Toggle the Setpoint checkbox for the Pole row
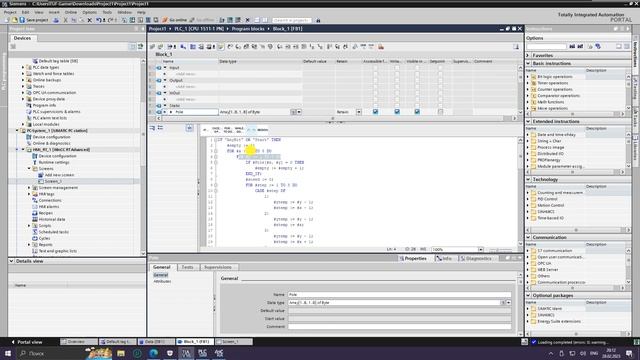This screenshot has height=360, width=640. point(440,112)
